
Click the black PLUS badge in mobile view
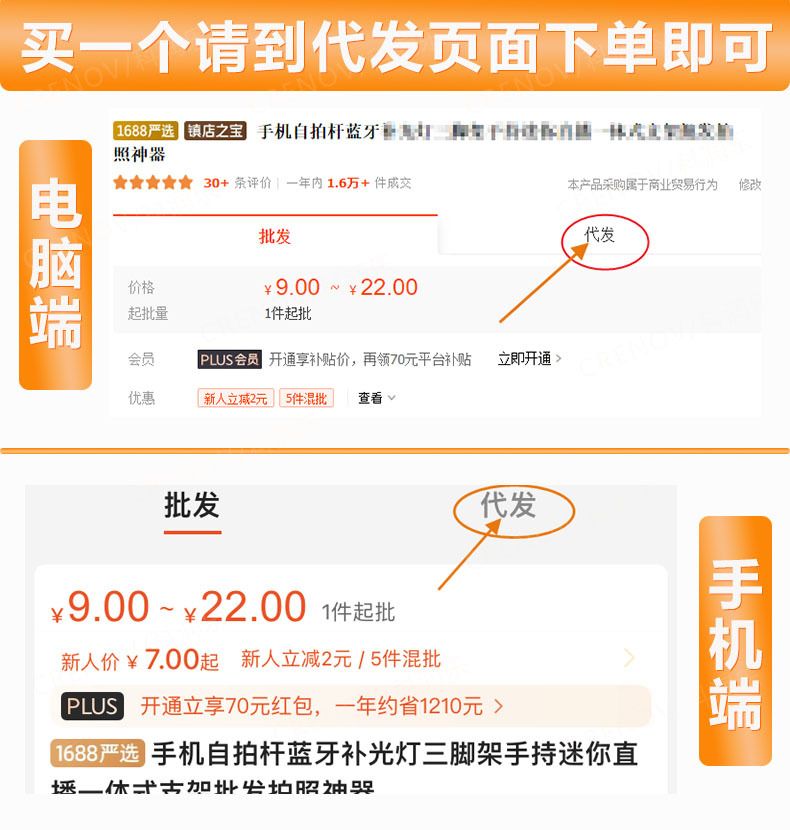[x=92, y=706]
